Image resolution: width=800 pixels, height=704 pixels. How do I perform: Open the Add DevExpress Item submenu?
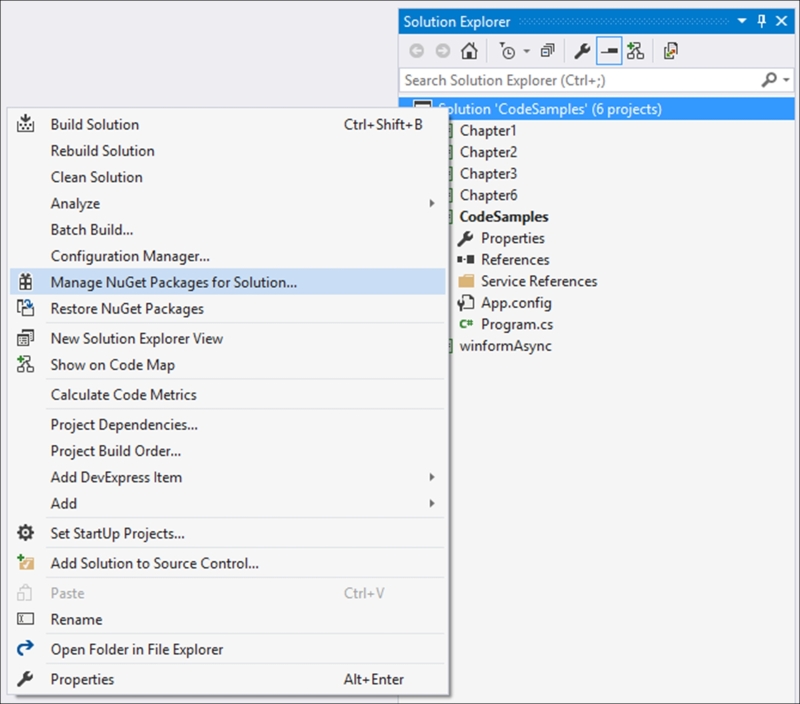(x=228, y=477)
